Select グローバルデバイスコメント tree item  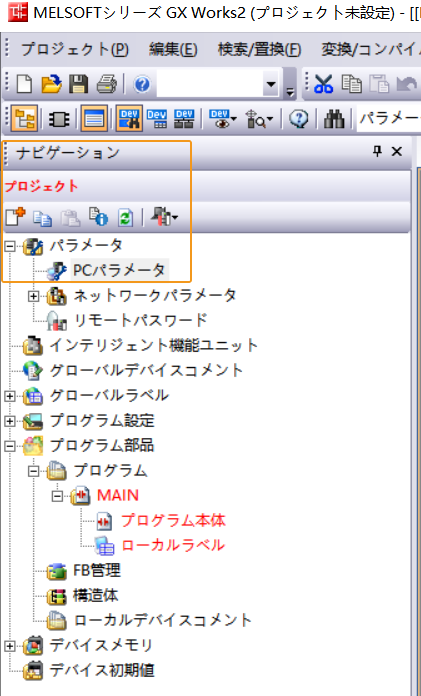coord(147,370)
